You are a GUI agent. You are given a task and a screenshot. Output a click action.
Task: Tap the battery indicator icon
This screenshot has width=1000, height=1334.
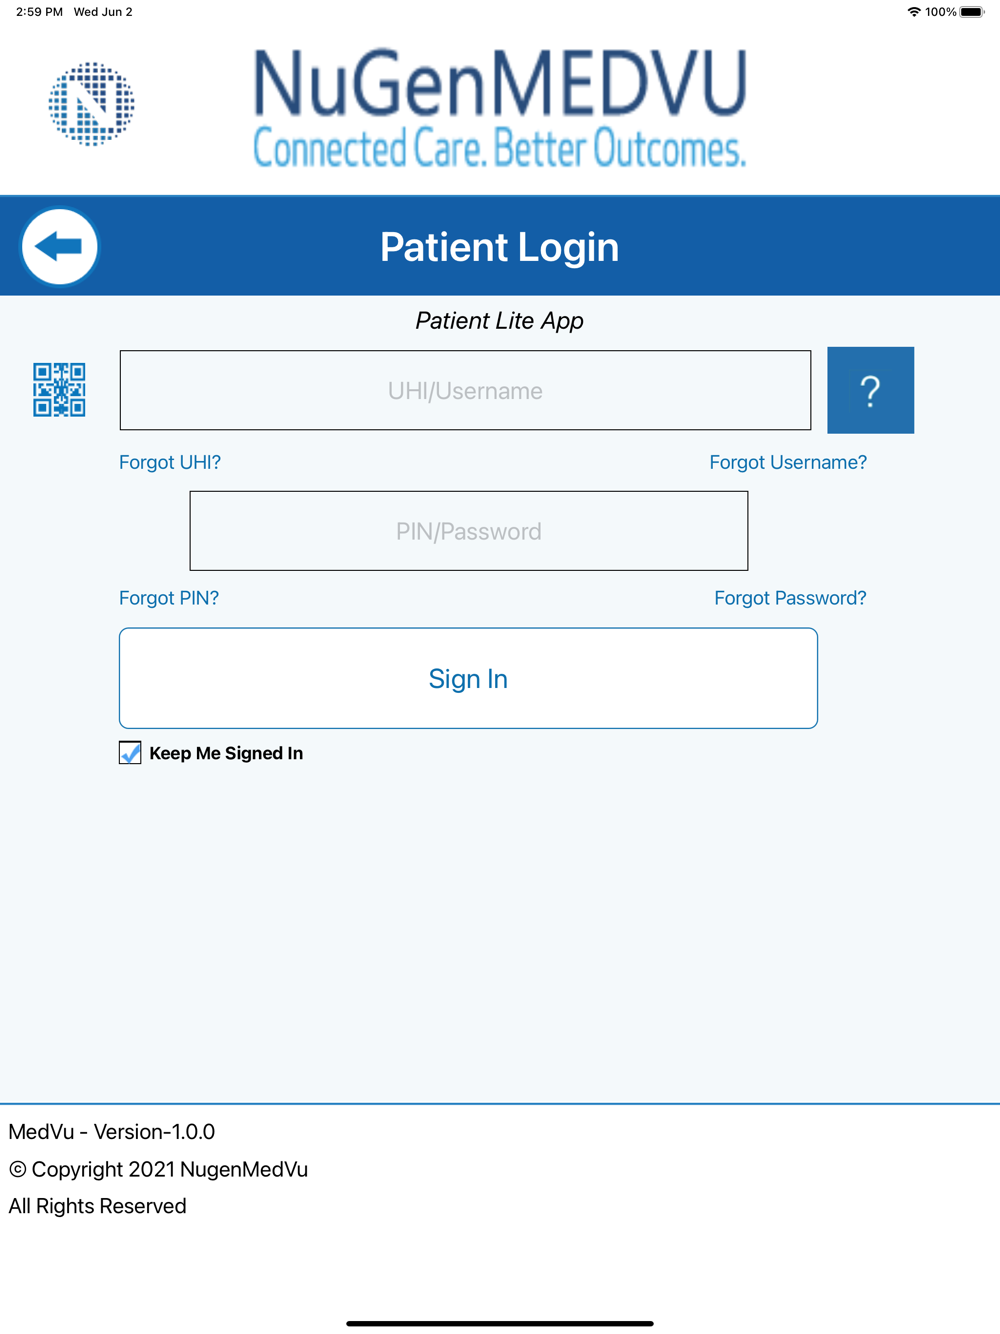pyautogui.click(x=972, y=12)
